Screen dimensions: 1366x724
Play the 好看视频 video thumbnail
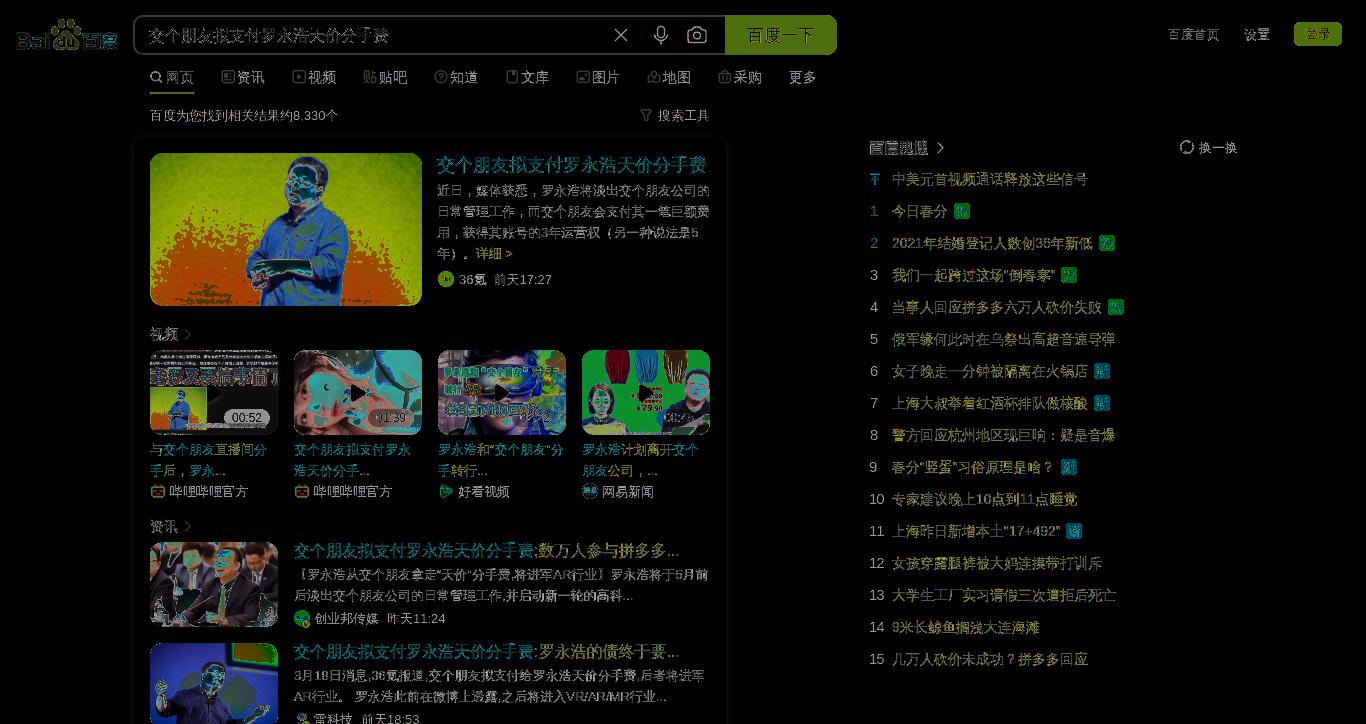502,392
